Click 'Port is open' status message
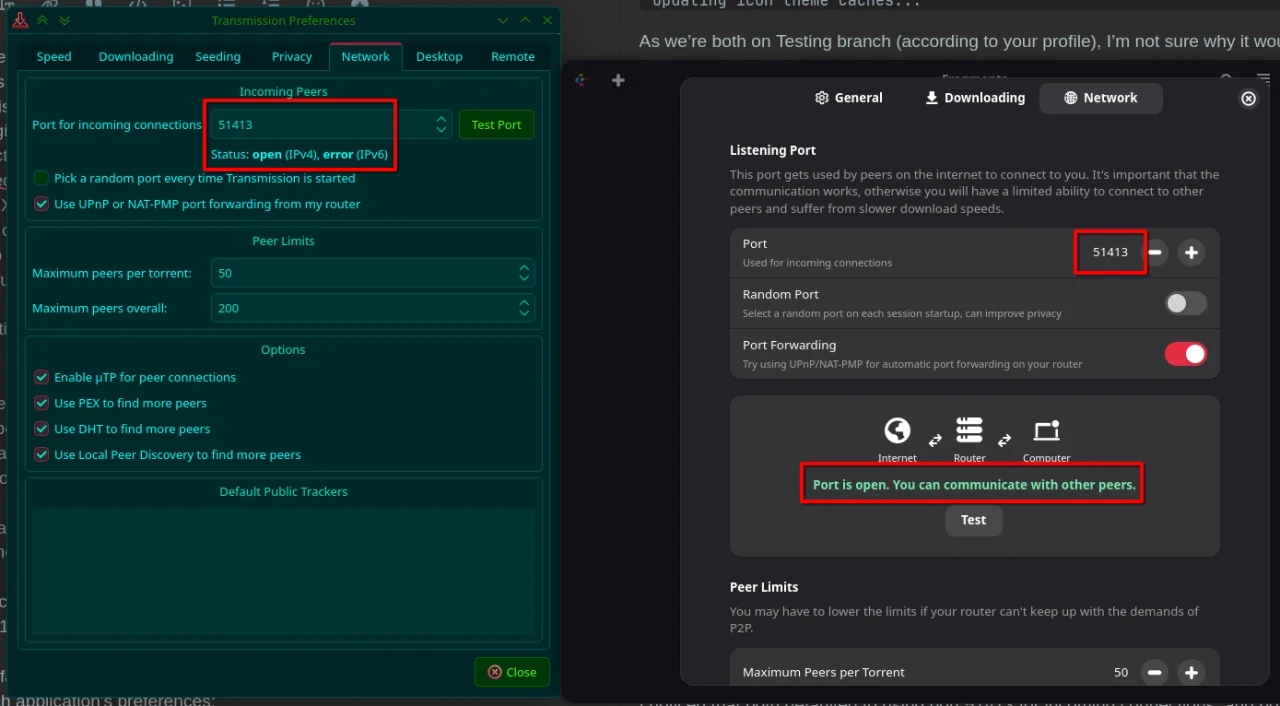This screenshot has width=1280, height=706. point(974,485)
